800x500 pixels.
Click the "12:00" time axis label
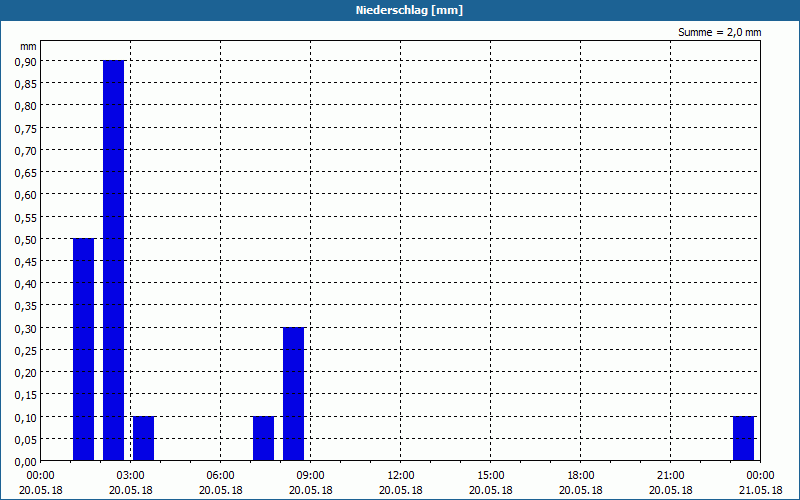coord(401,476)
